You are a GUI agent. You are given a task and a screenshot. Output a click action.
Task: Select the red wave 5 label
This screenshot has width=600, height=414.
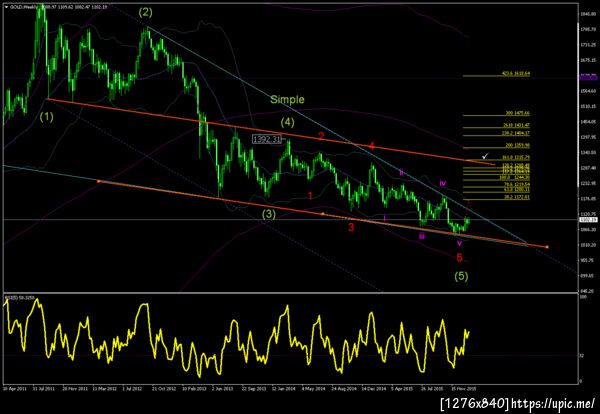click(x=460, y=258)
